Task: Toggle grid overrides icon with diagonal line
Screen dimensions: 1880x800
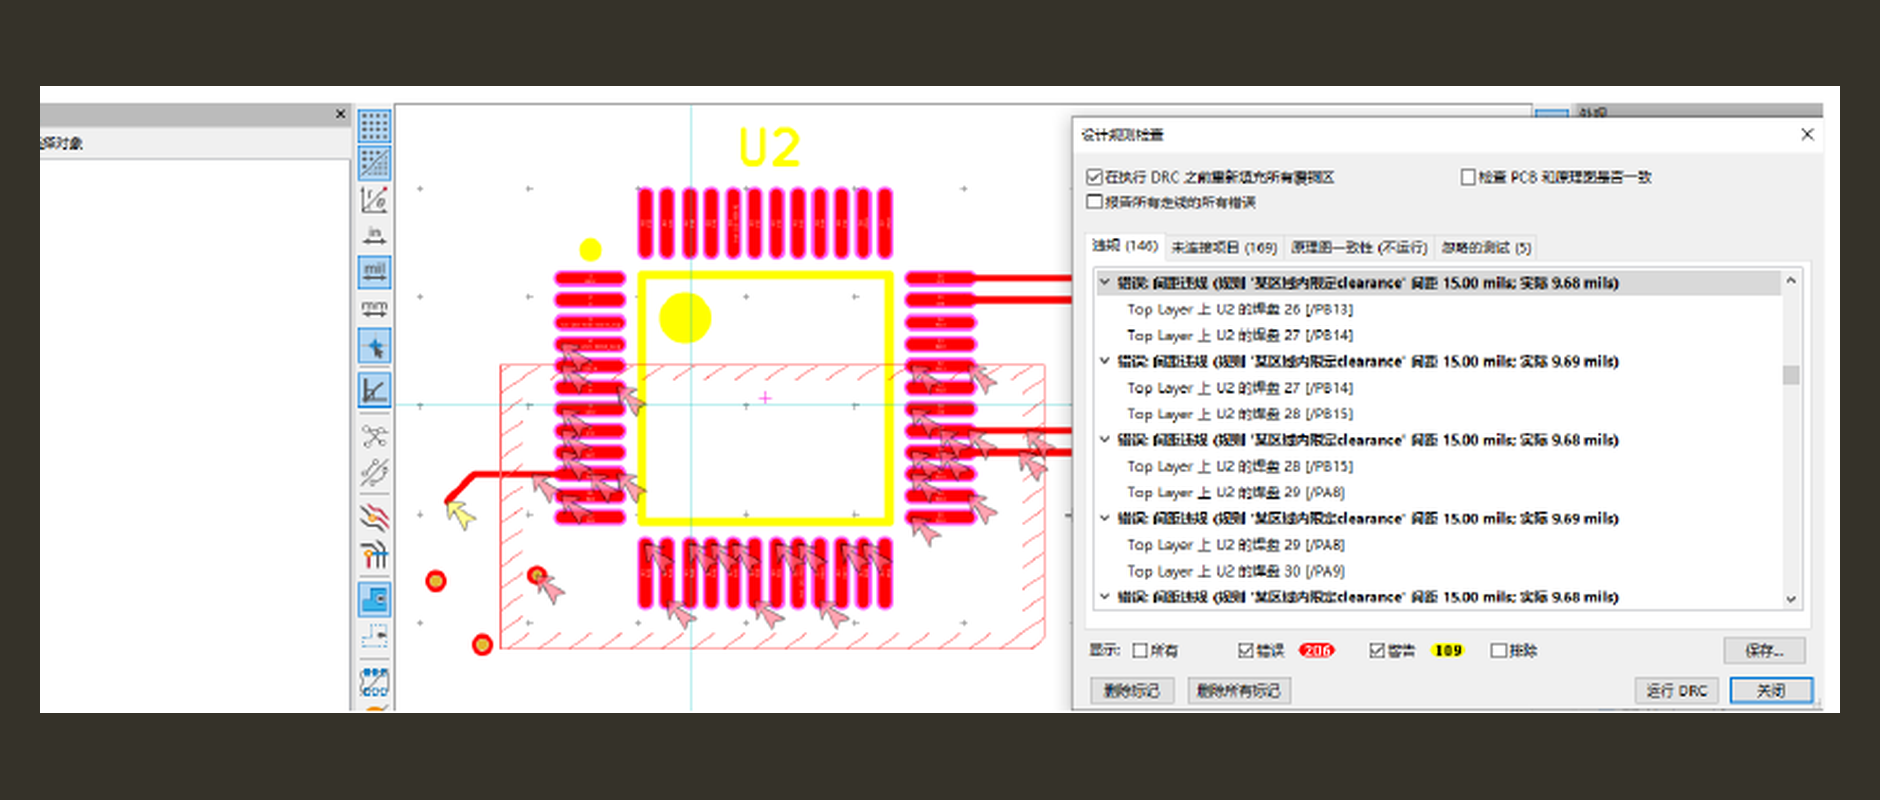Action: point(374,163)
